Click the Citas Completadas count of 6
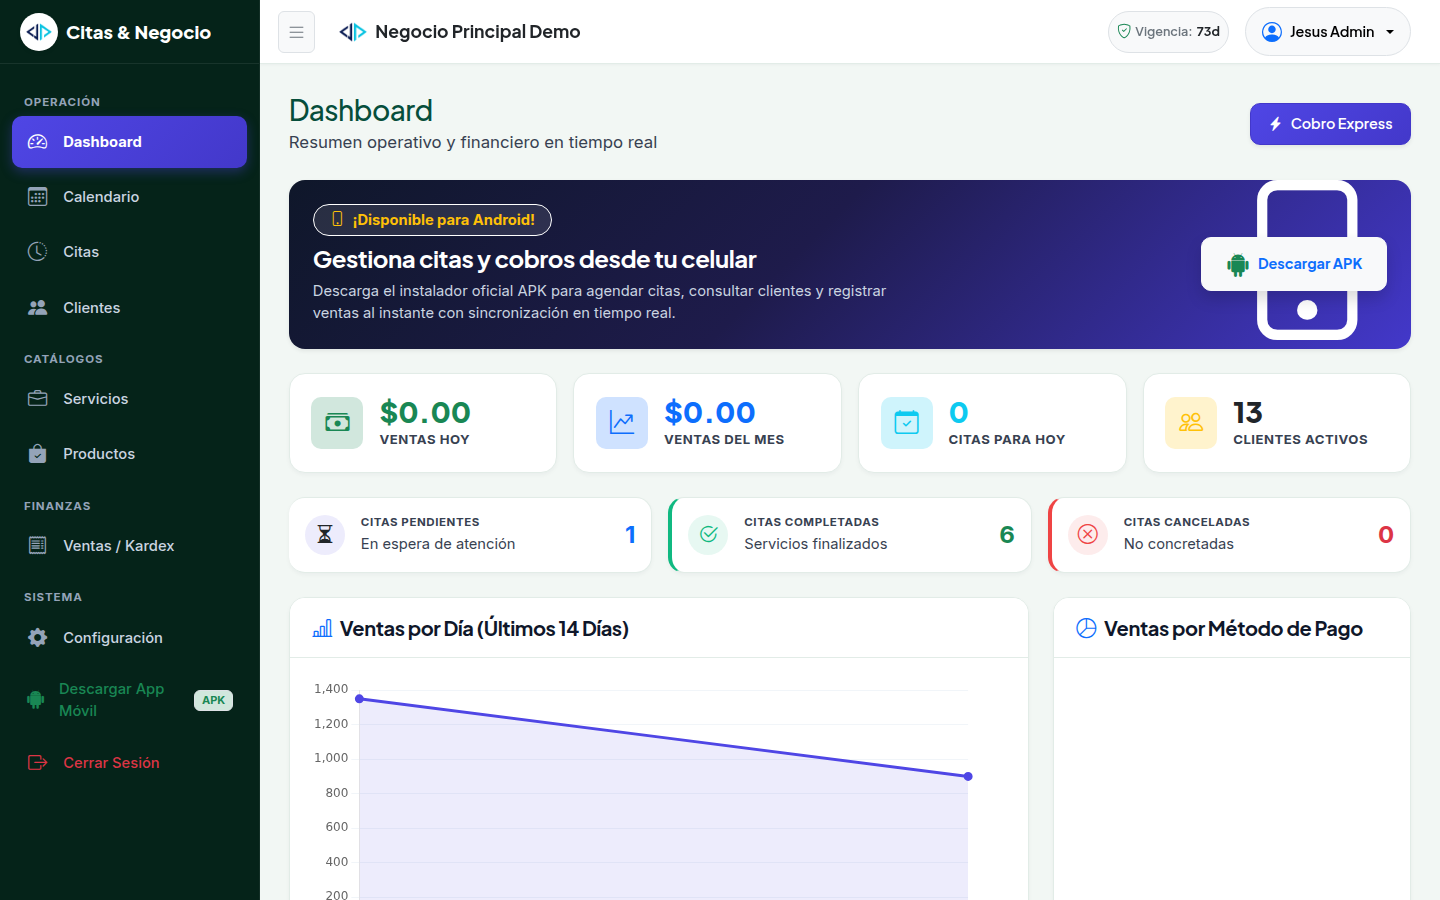The height and width of the screenshot is (900, 1440). click(1007, 535)
